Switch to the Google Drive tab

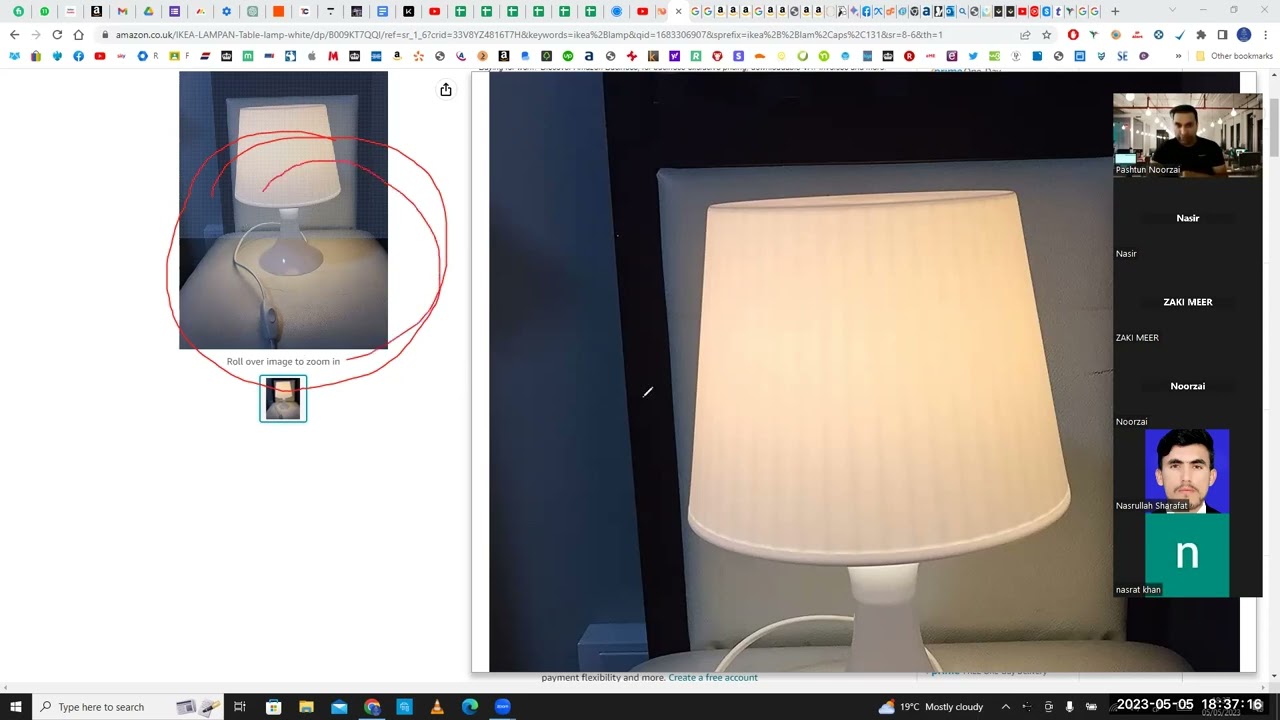click(148, 11)
